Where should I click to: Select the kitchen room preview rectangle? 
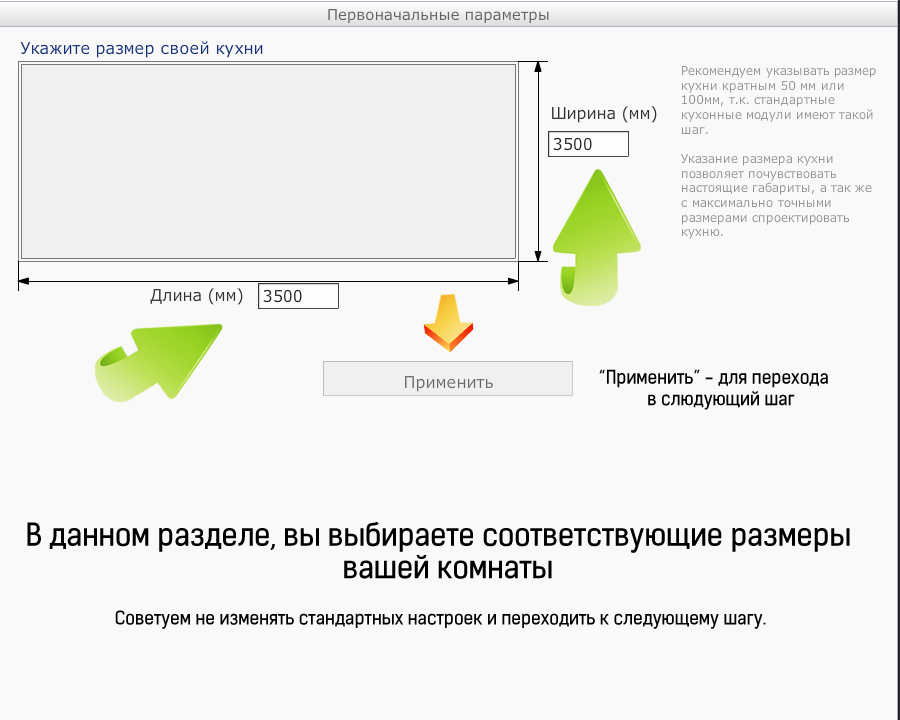pos(268,161)
